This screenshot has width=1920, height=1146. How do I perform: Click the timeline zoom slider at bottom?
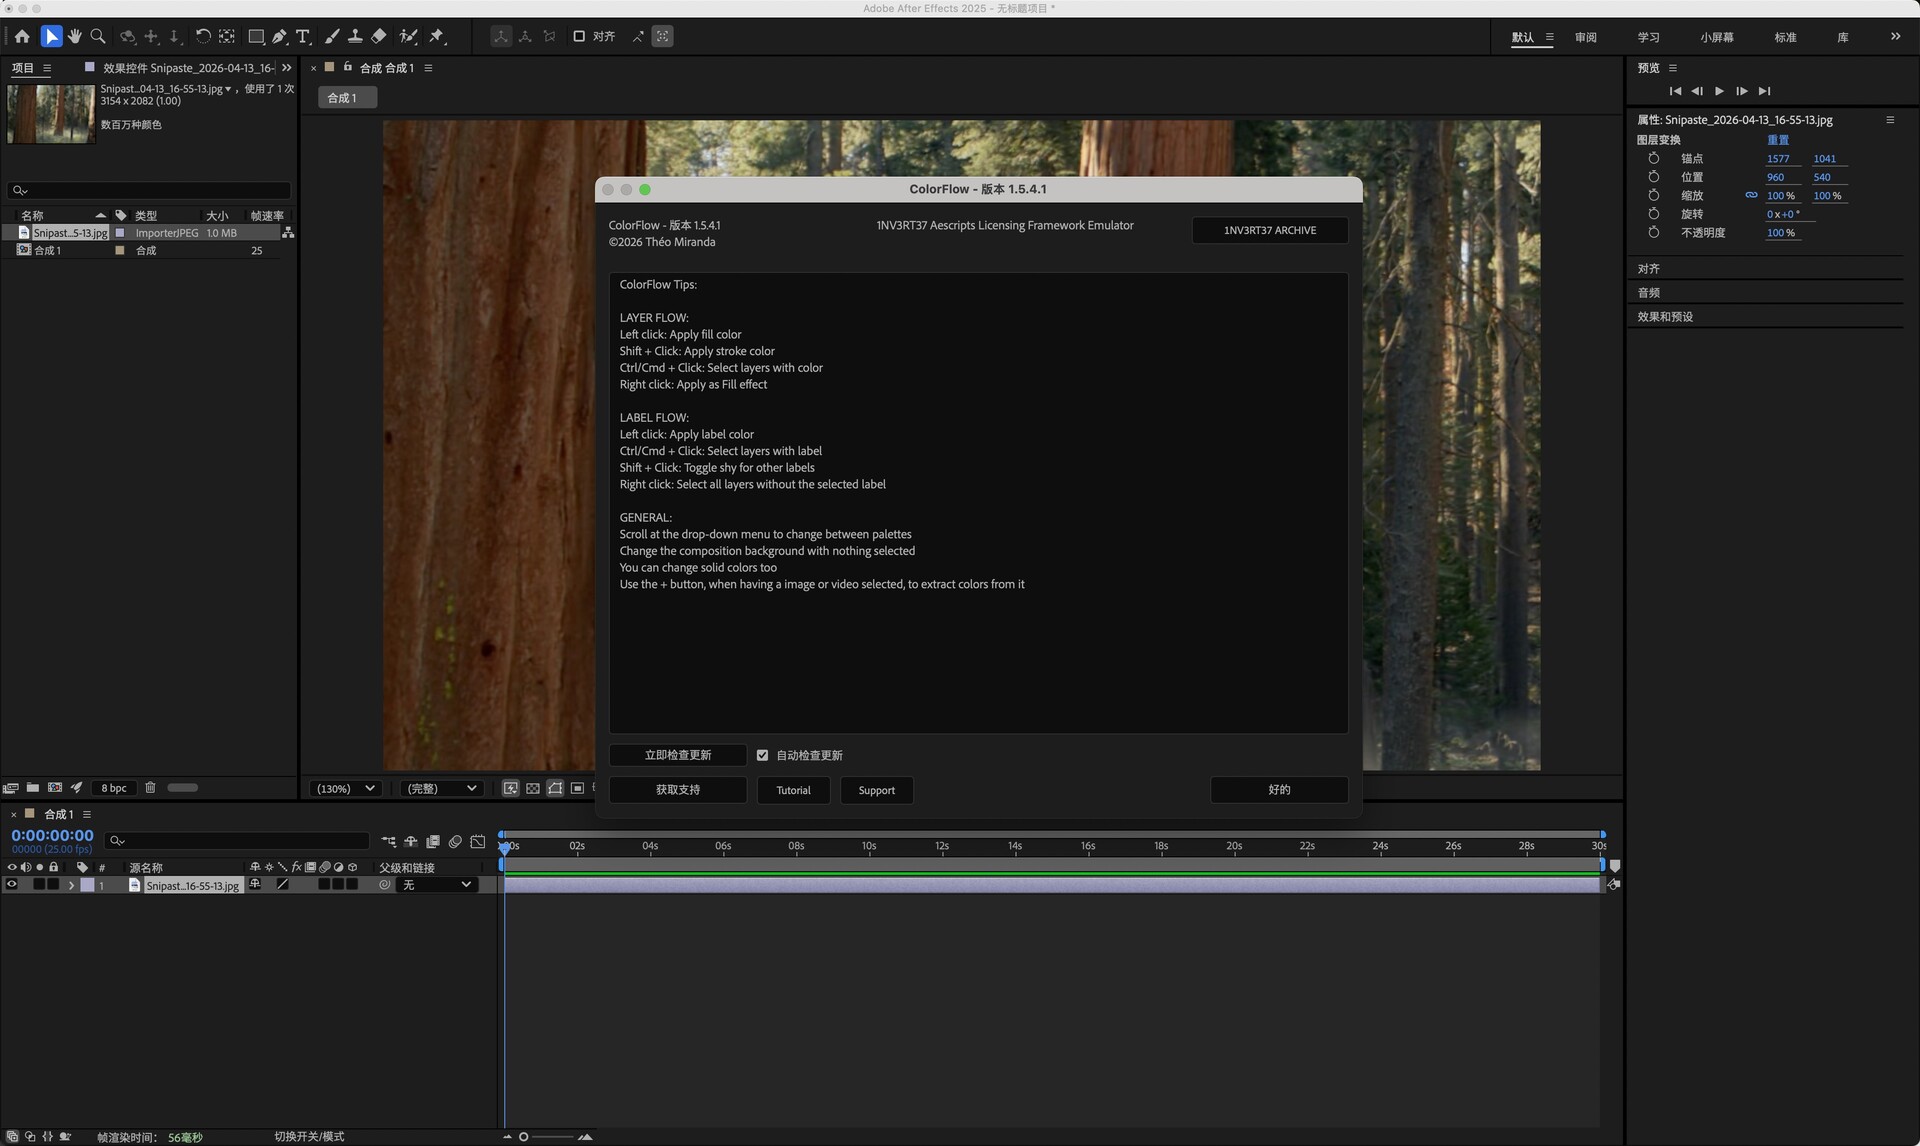[x=546, y=1137]
